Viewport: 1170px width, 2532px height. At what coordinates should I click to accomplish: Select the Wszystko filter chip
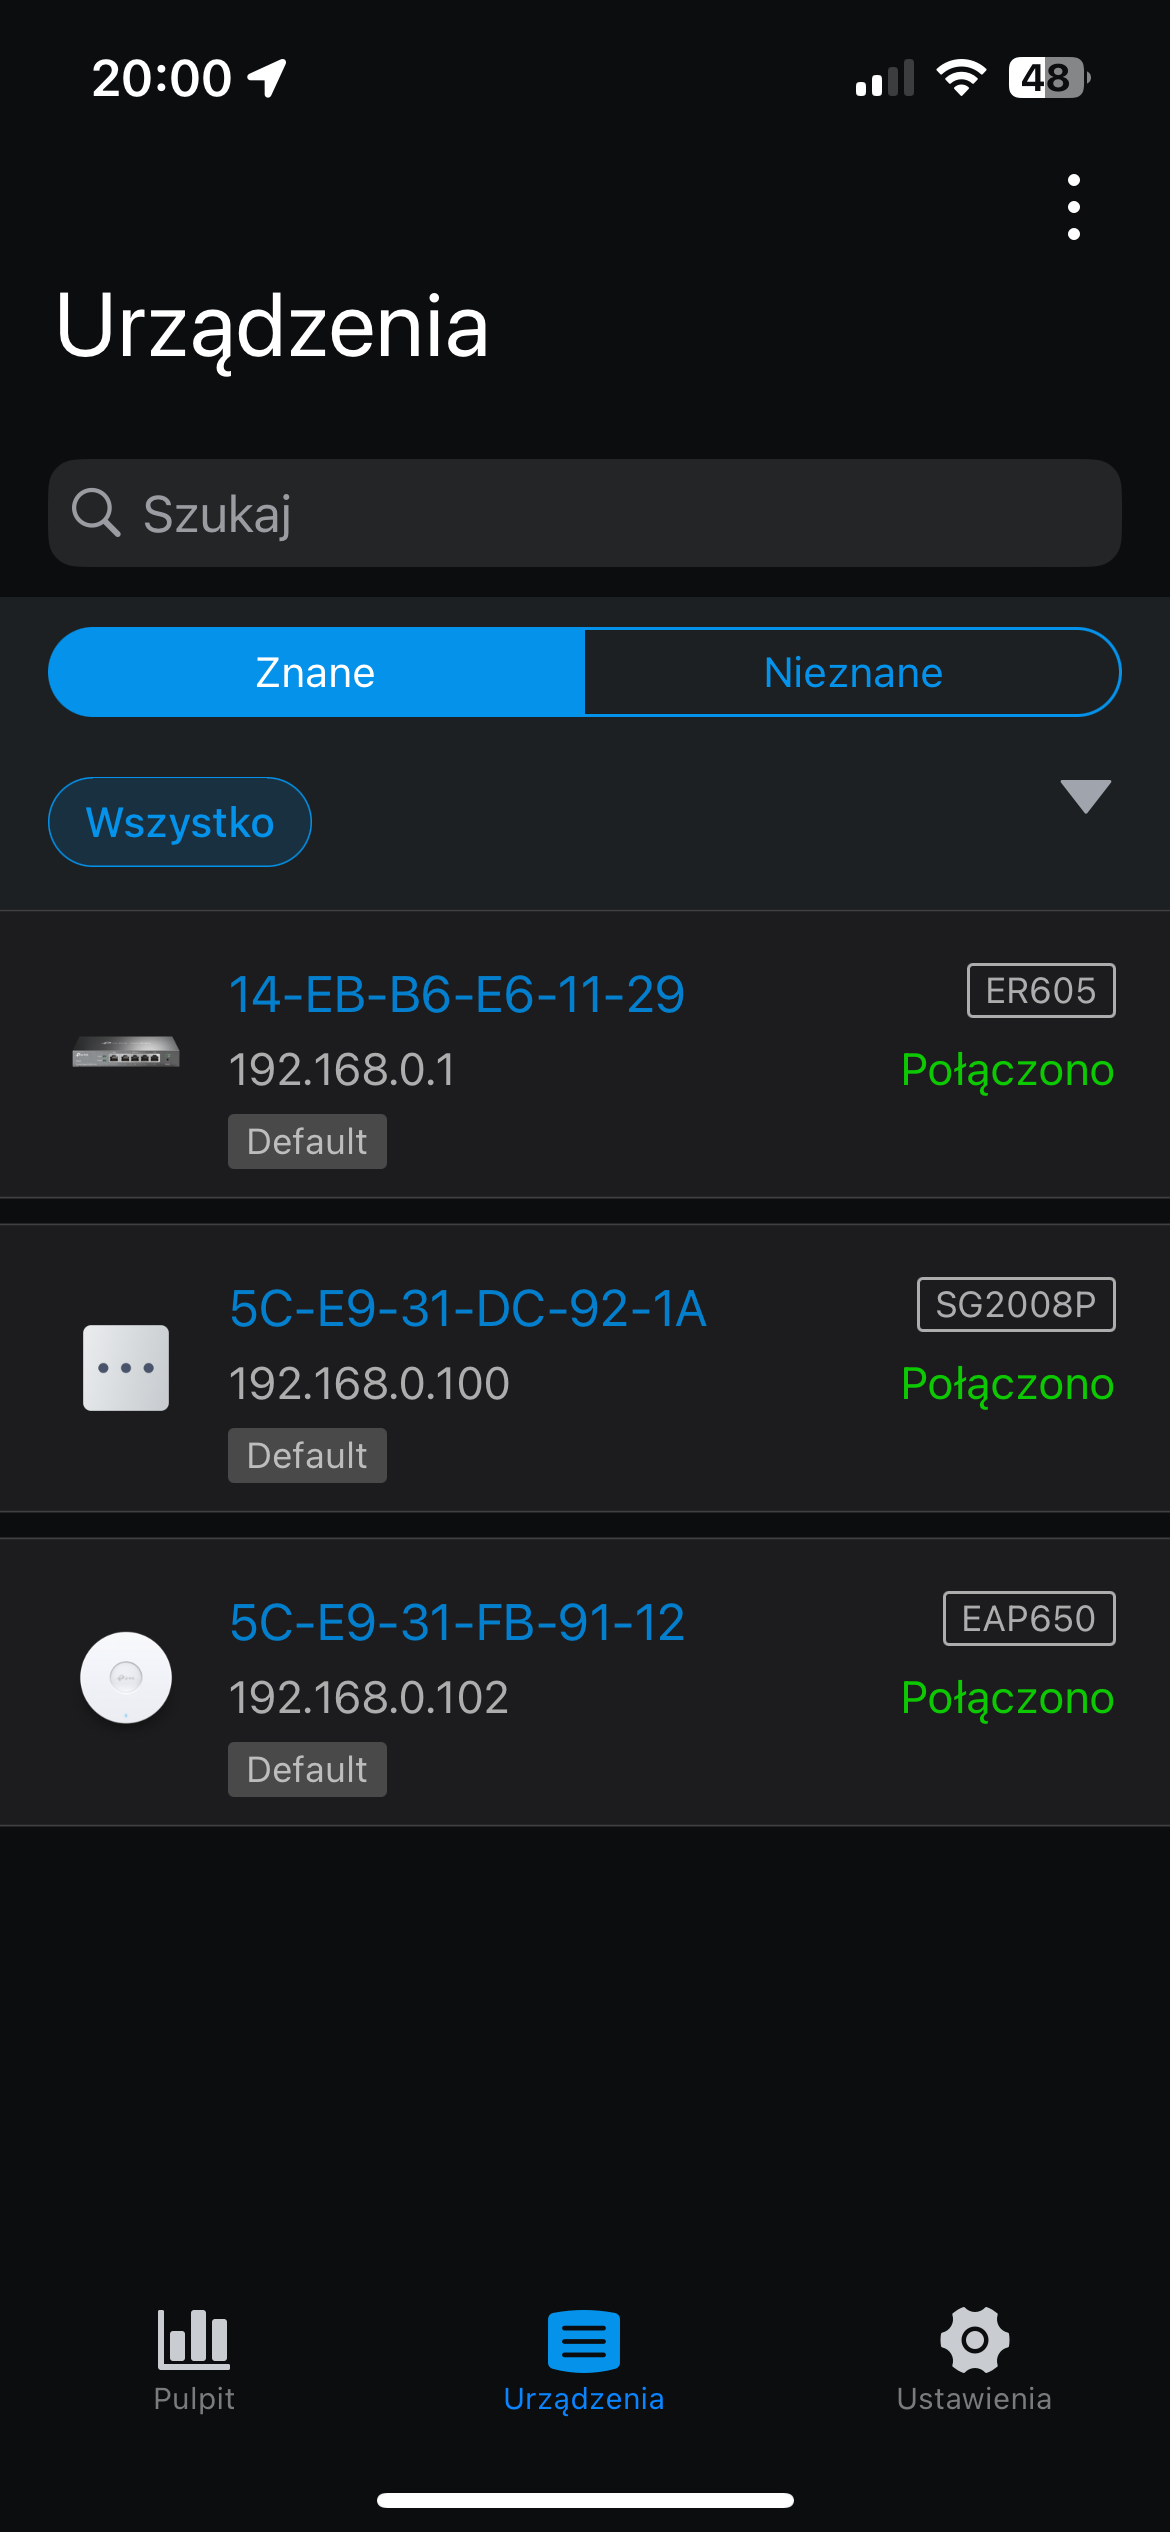(180, 822)
